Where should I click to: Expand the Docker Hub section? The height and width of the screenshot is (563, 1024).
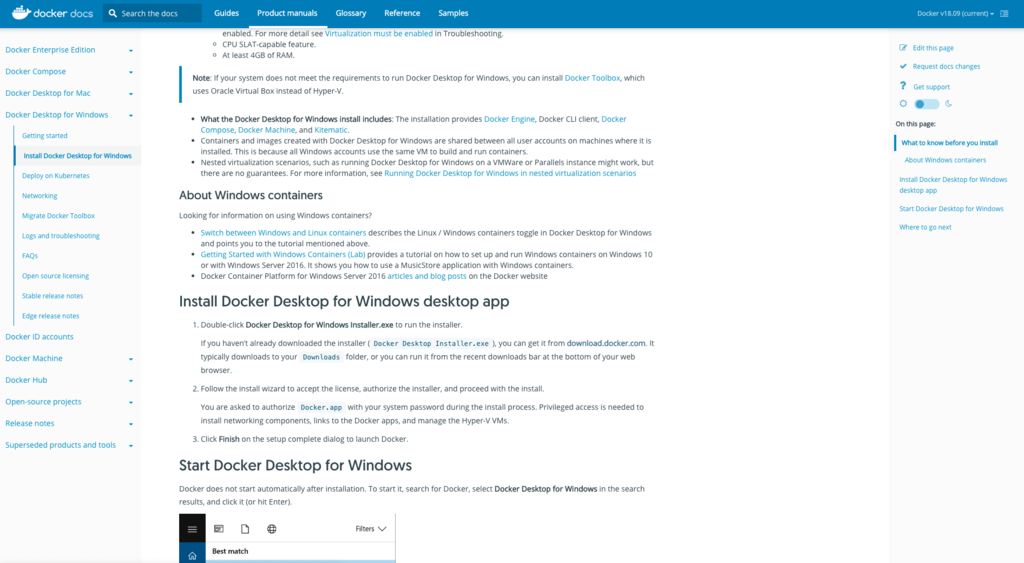coord(131,380)
